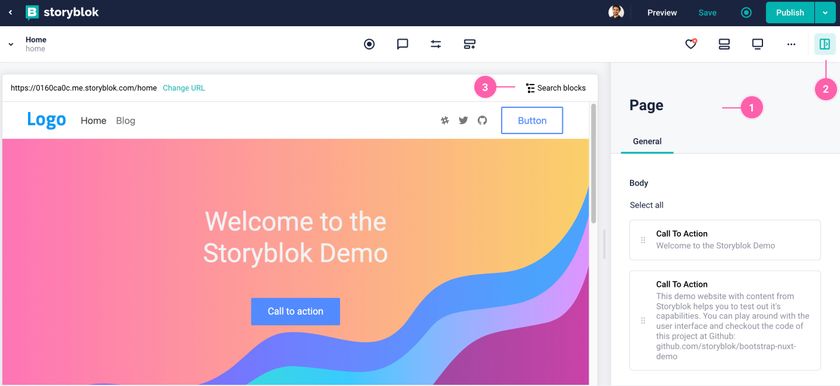Click the Body field label
The width and height of the screenshot is (840, 386).
coord(639,183)
